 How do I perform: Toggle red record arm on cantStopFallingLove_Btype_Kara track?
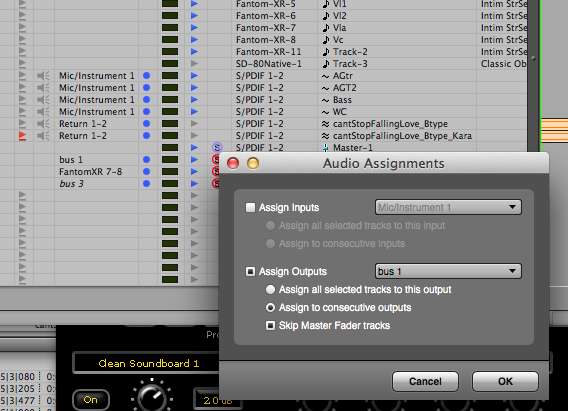(x=22, y=136)
